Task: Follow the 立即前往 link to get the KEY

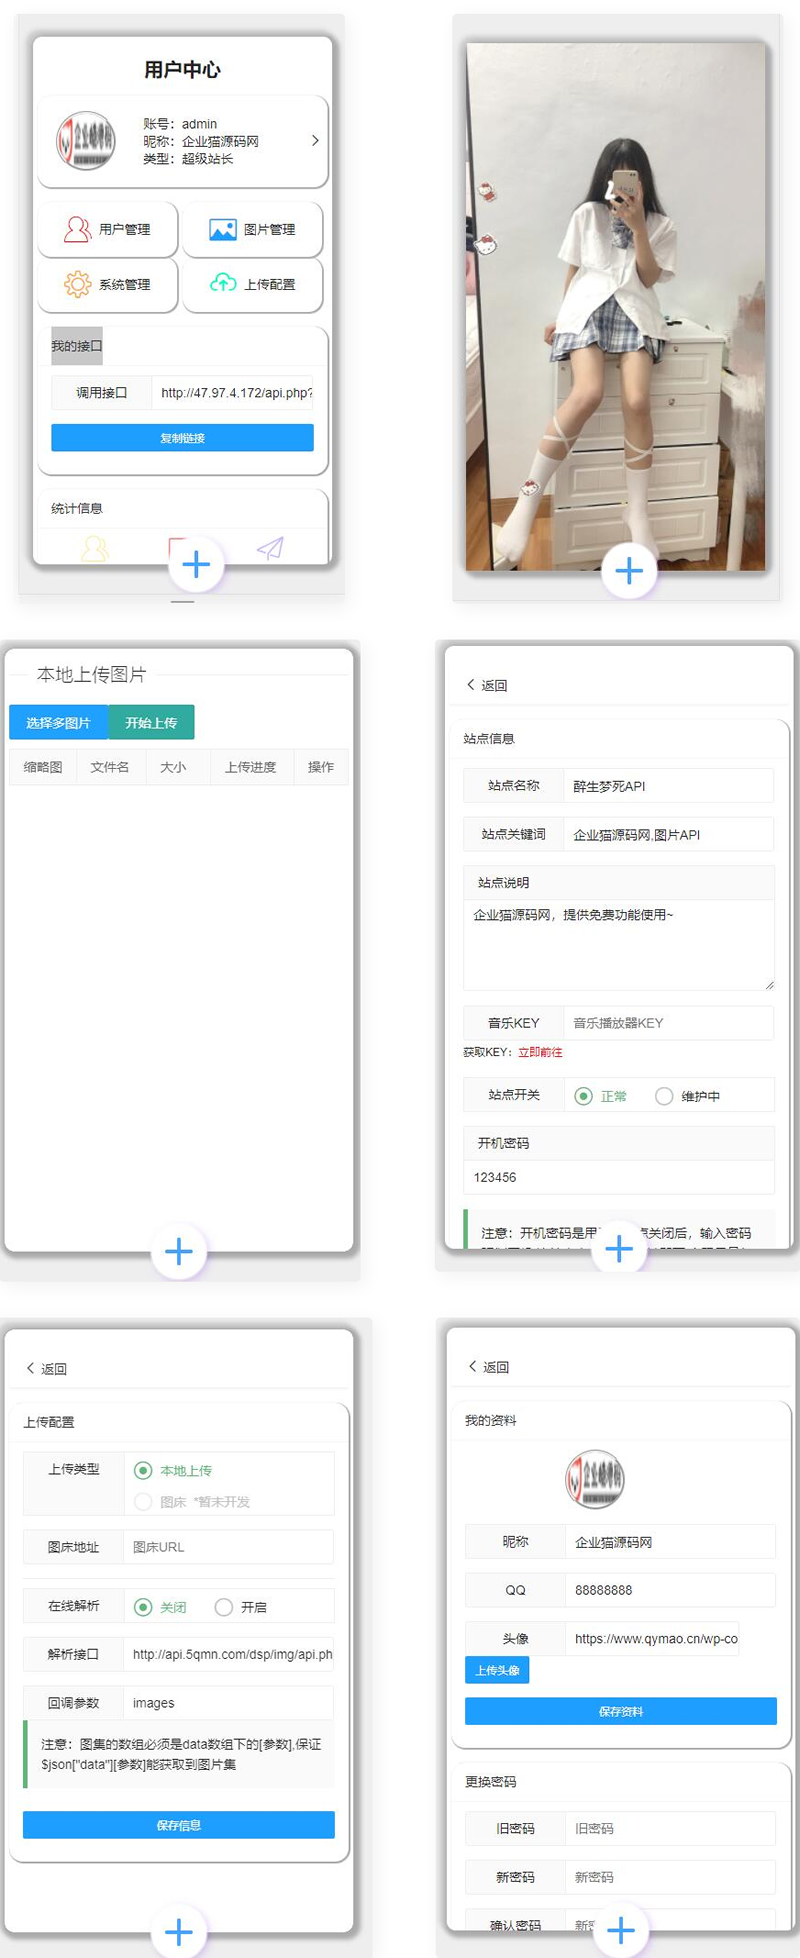Action: click(x=540, y=1052)
